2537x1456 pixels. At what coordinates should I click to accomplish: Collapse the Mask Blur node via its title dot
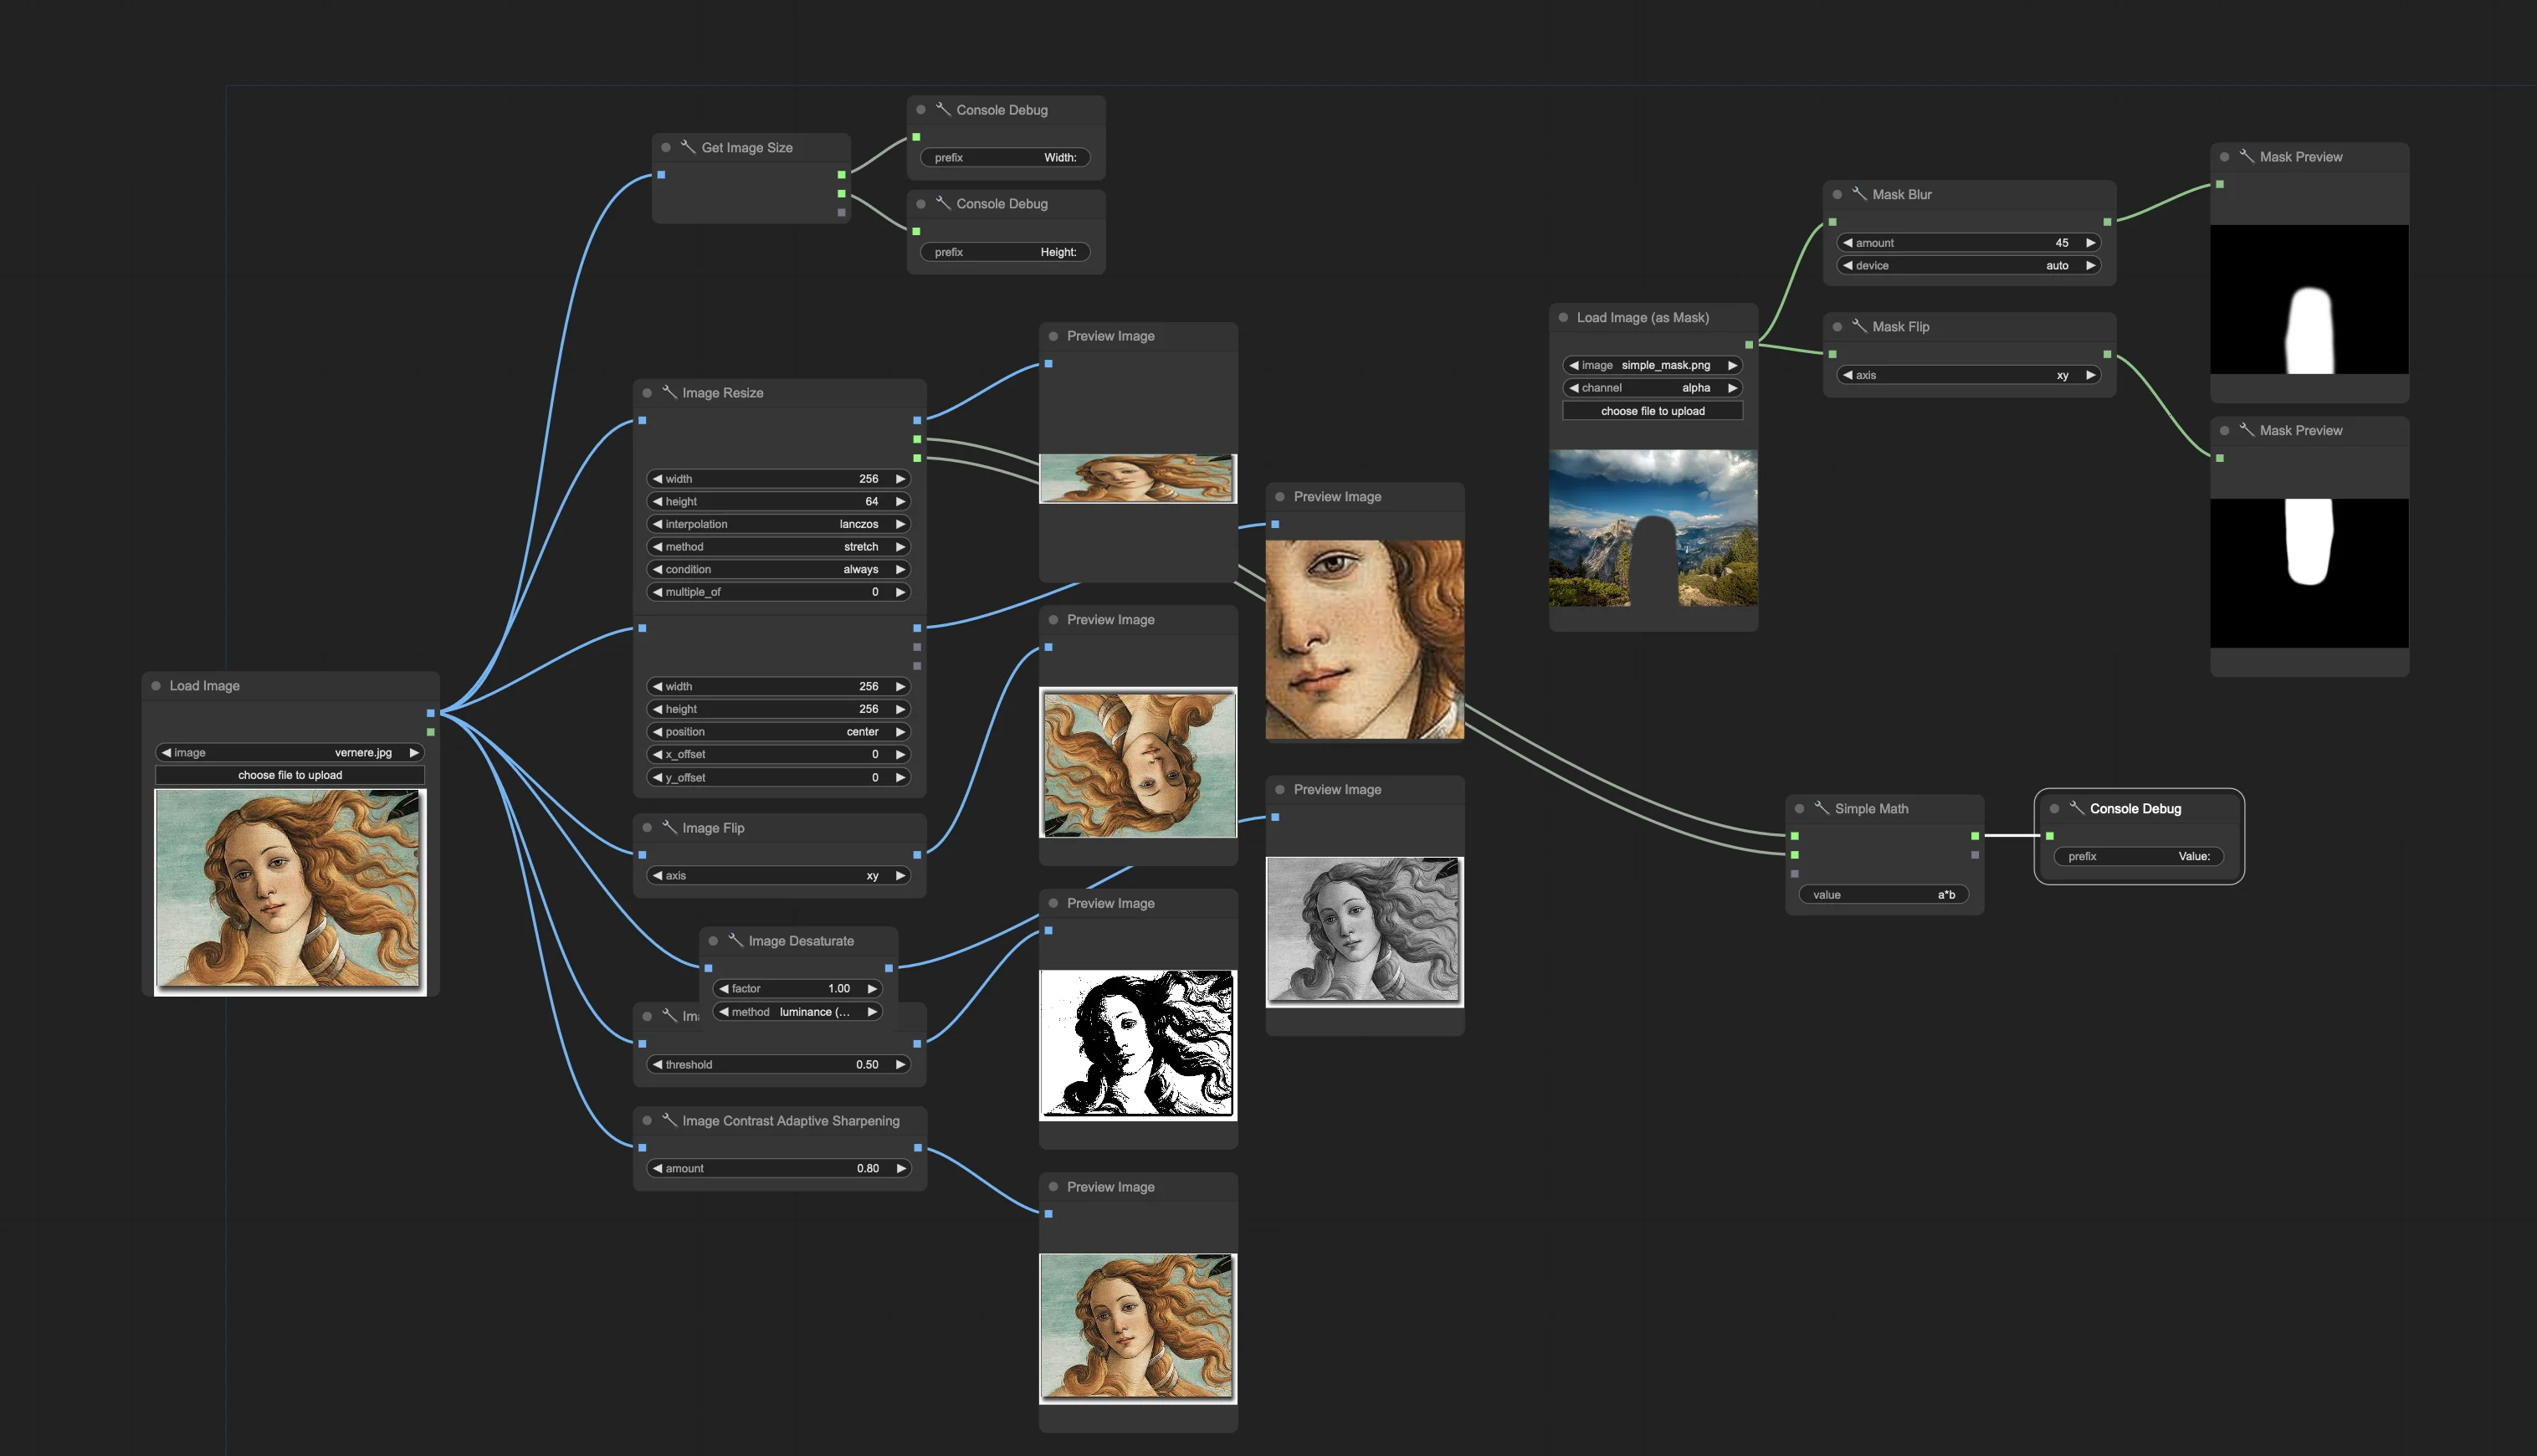tap(1837, 194)
